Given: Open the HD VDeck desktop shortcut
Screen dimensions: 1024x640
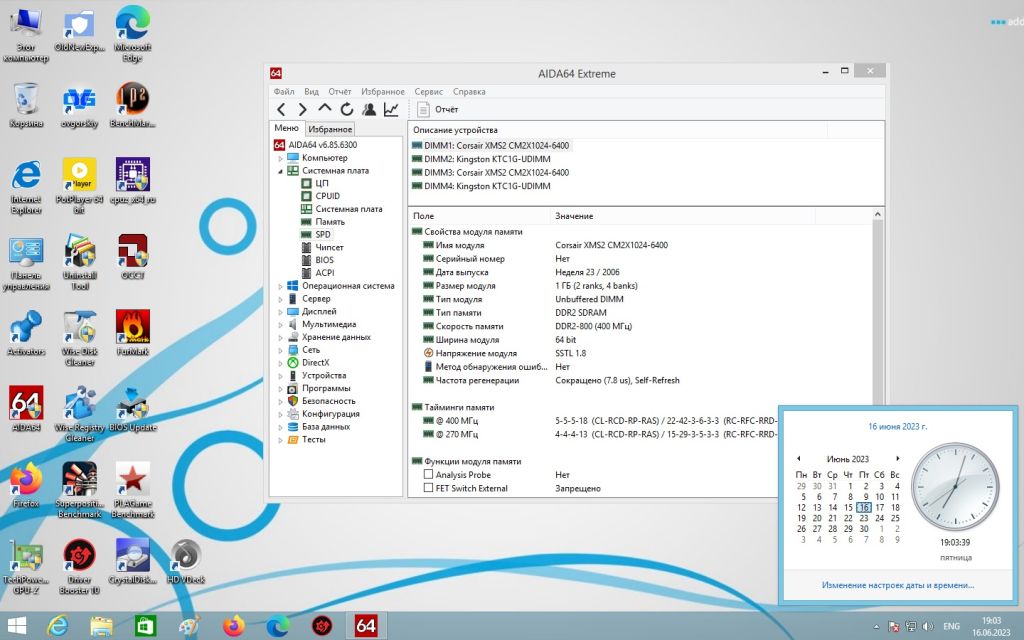Looking at the screenshot, I should tap(186, 560).
